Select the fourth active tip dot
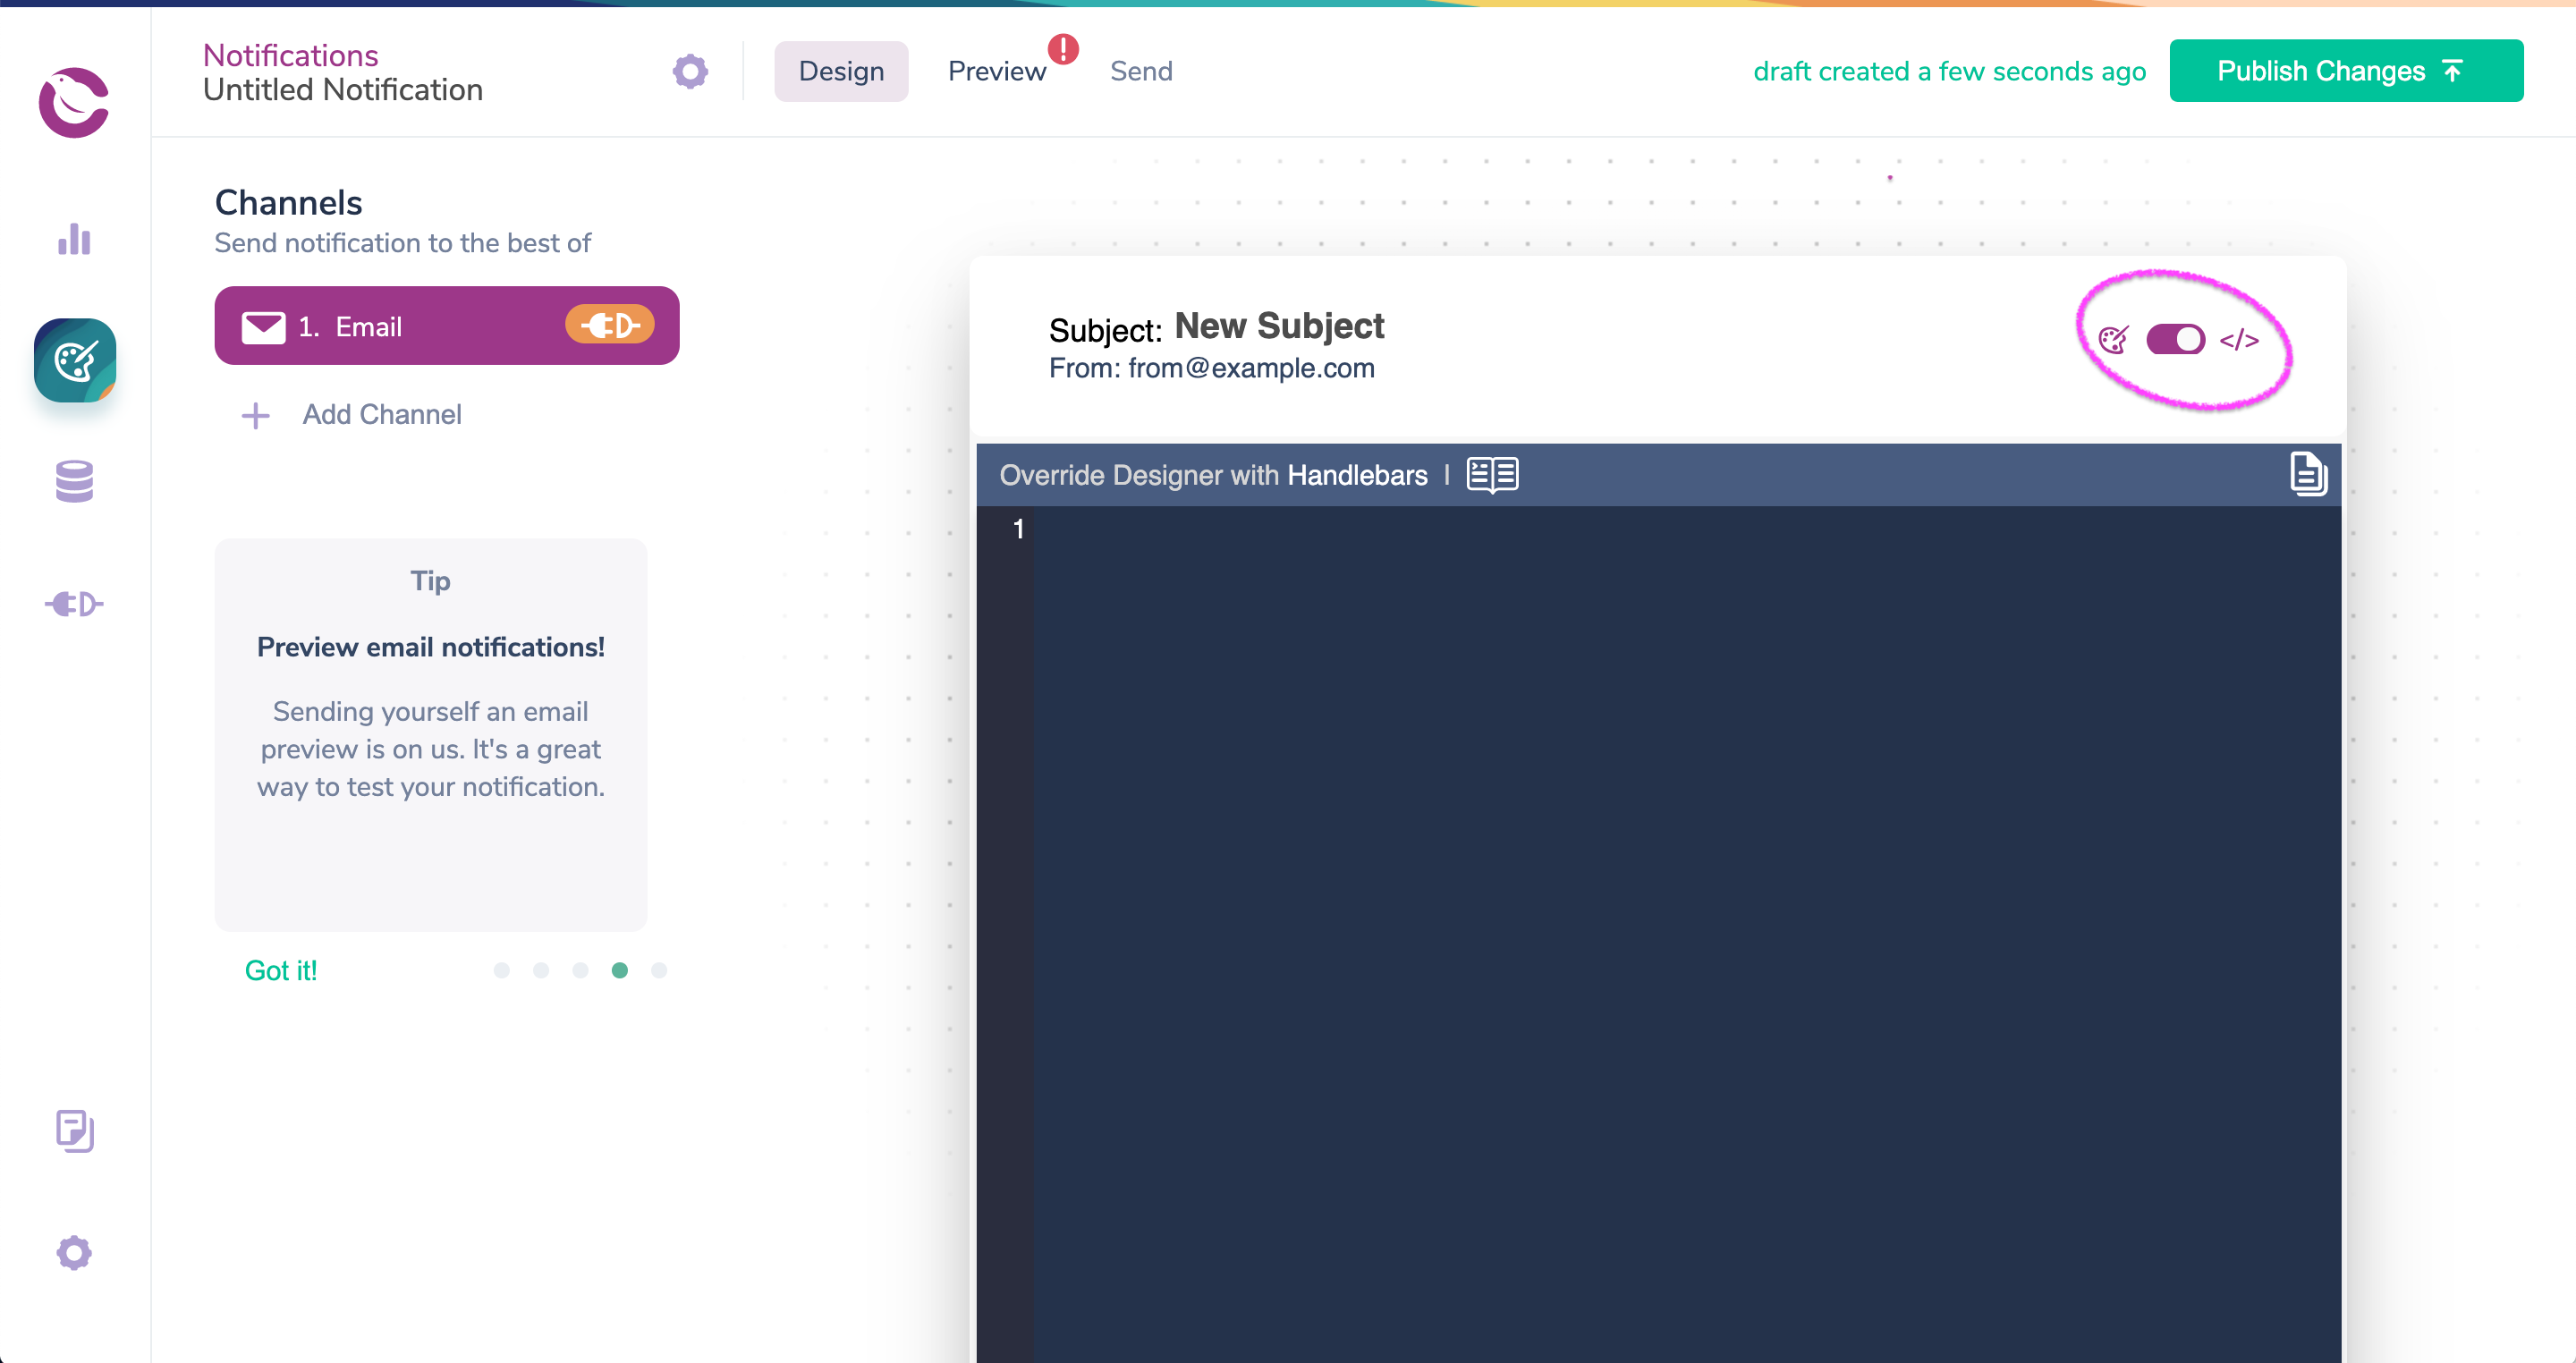The width and height of the screenshot is (2576, 1363). coord(620,970)
